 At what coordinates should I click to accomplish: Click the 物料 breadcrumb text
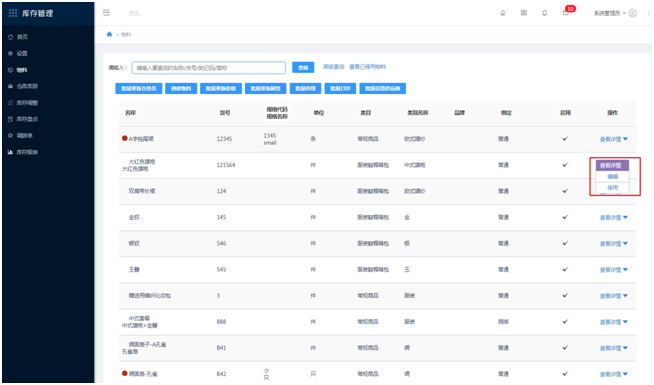(x=126, y=35)
